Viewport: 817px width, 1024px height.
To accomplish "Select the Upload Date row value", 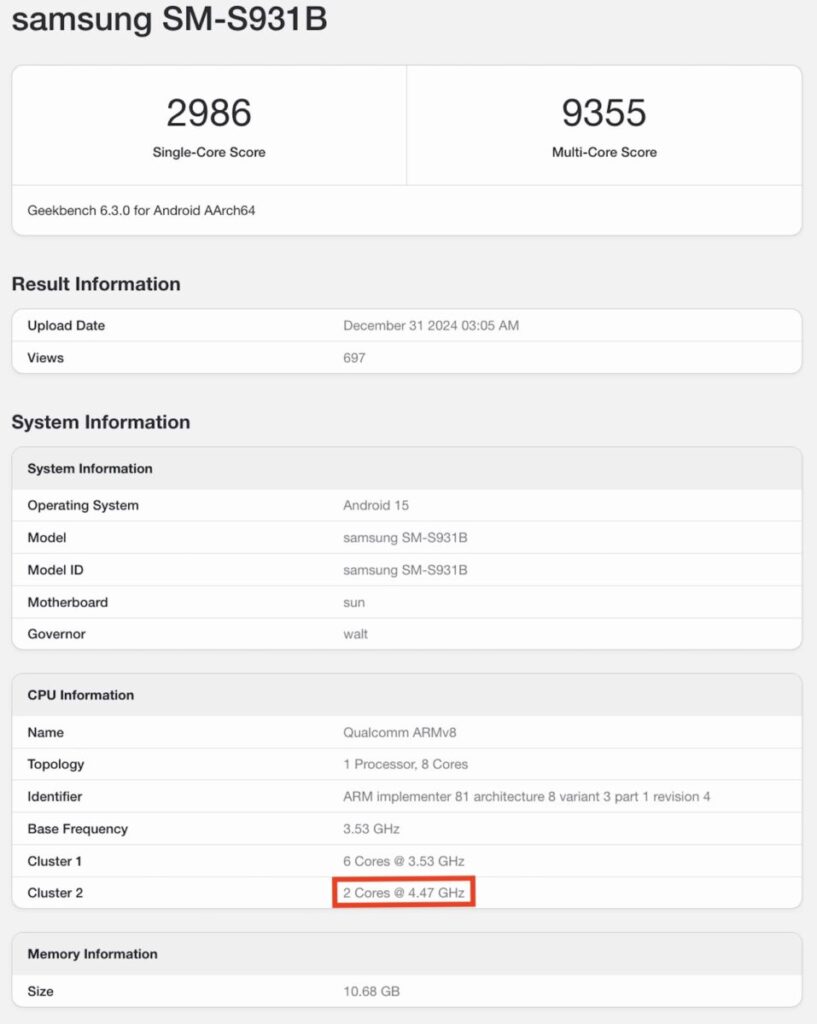I will tap(431, 326).
